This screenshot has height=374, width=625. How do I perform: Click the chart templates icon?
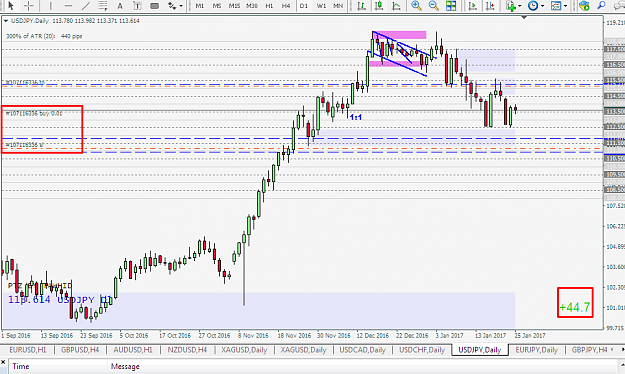coord(556,6)
